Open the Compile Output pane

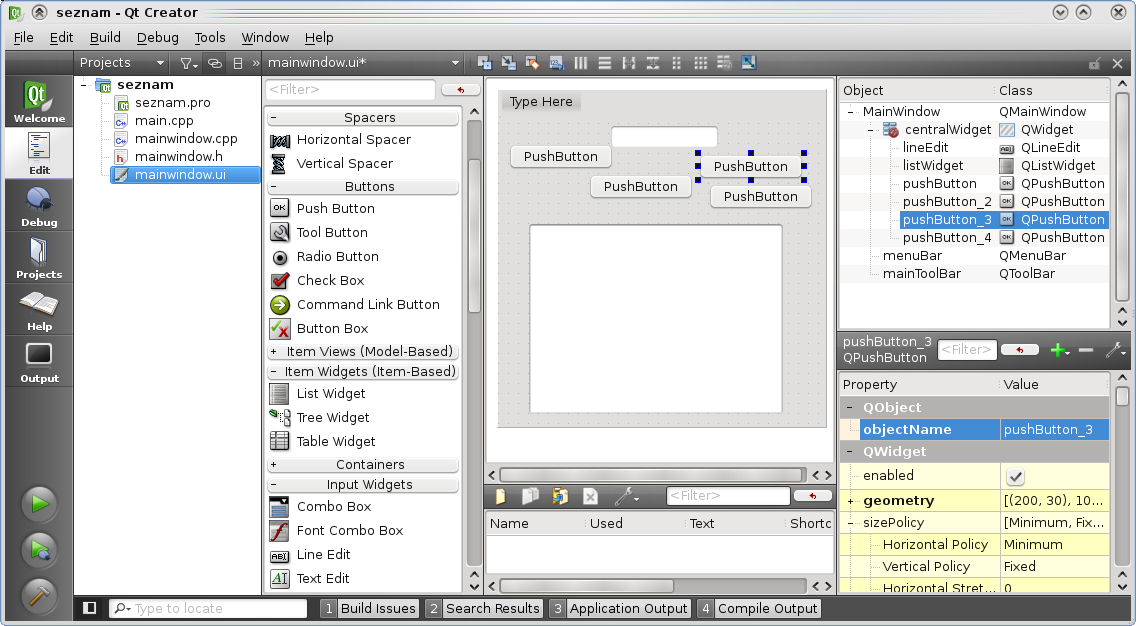[x=759, y=609]
